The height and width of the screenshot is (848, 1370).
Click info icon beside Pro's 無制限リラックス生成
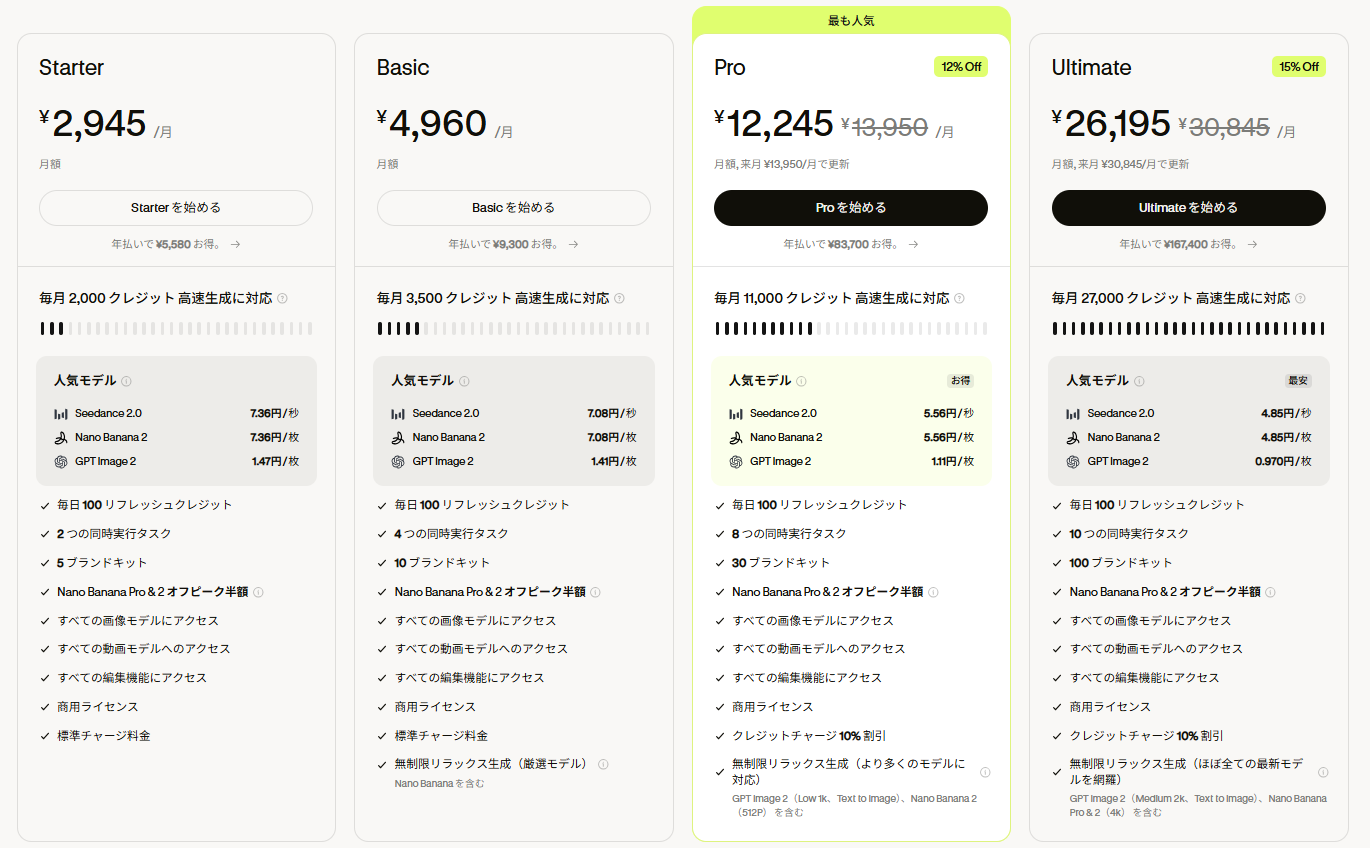[985, 772]
